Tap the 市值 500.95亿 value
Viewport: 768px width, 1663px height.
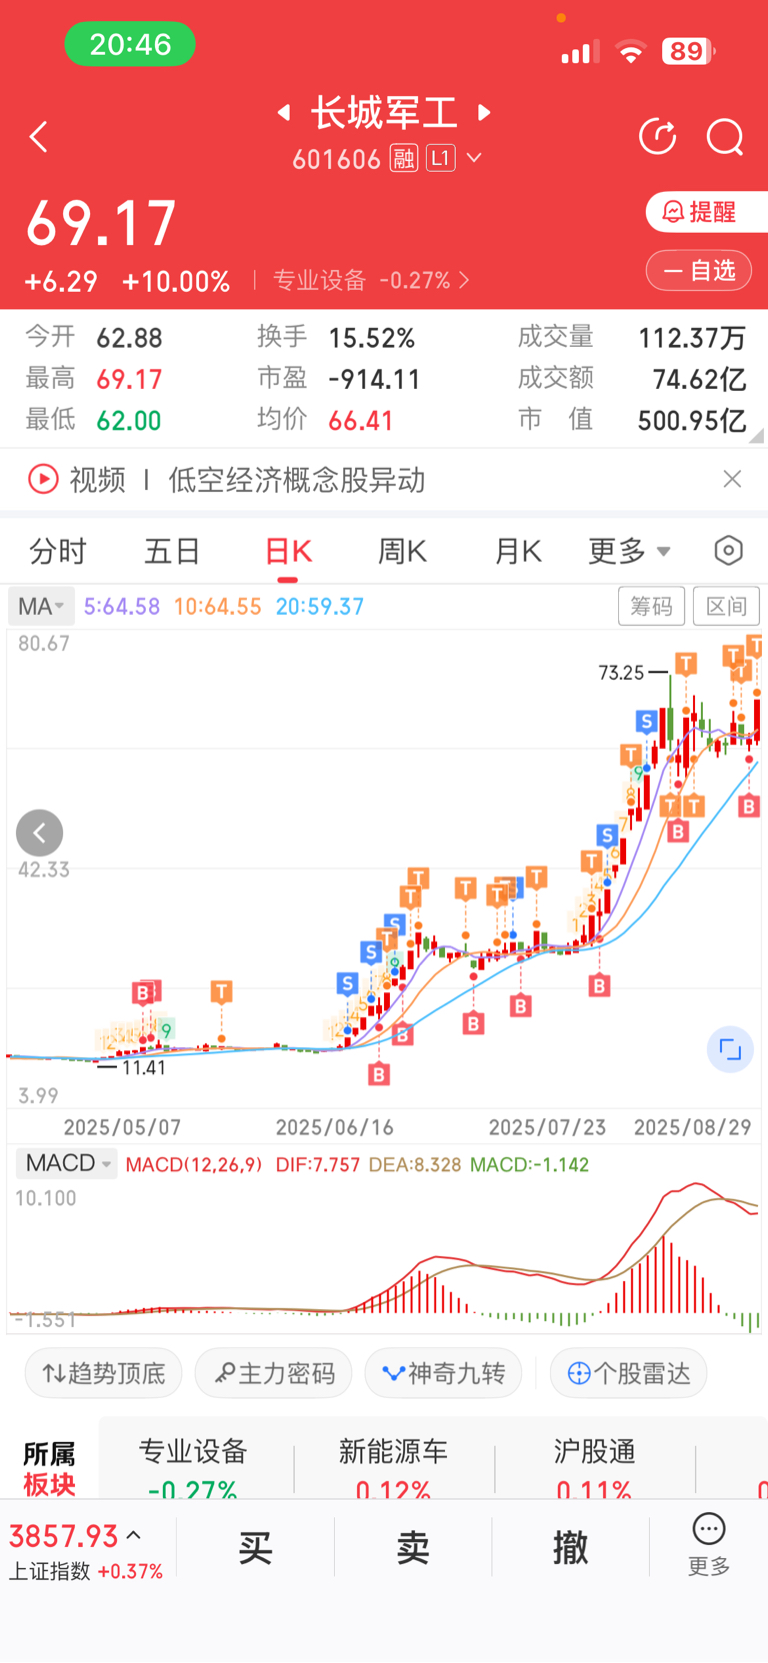tap(692, 421)
